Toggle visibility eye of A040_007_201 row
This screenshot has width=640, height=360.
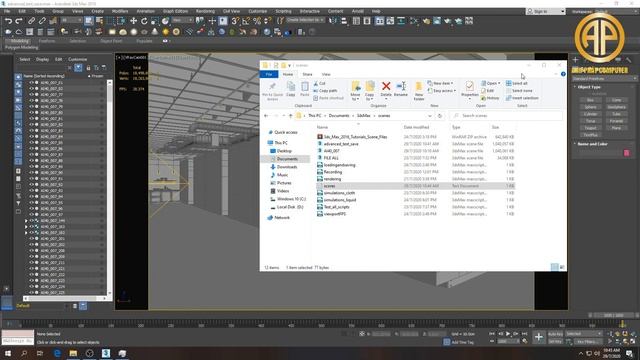click(31, 238)
